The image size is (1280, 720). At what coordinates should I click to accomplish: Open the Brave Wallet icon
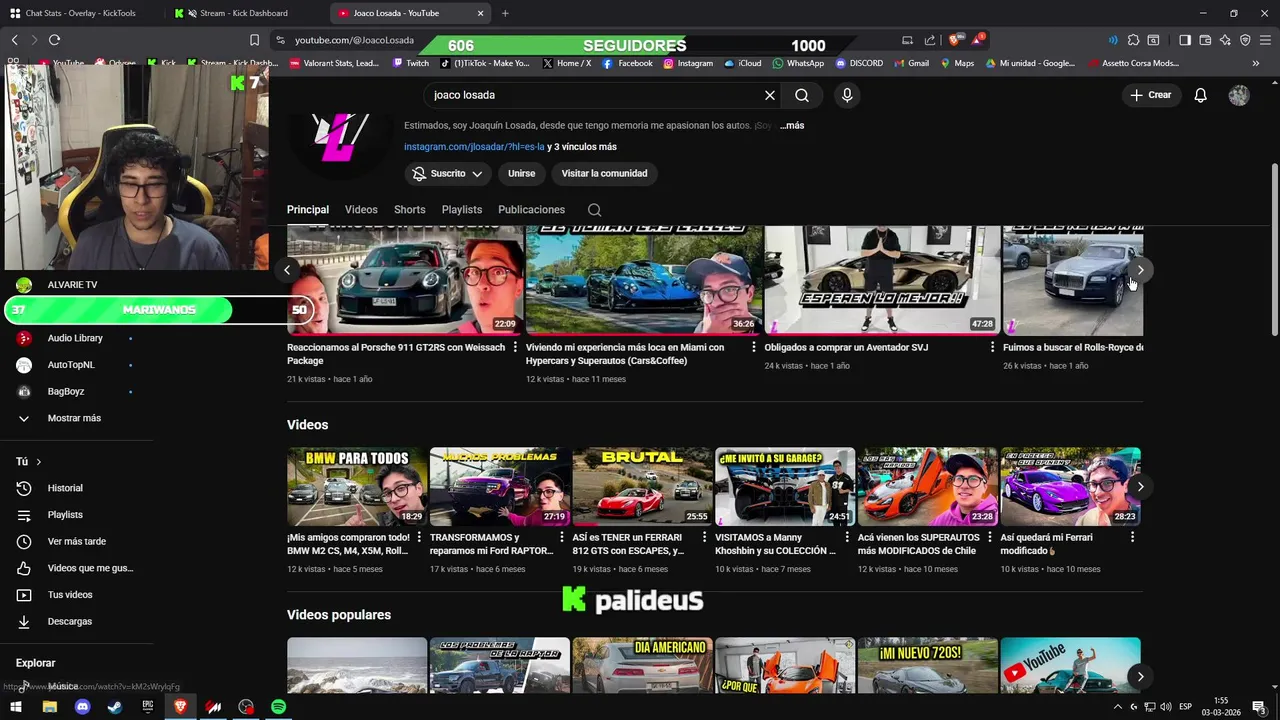coord(1205,40)
